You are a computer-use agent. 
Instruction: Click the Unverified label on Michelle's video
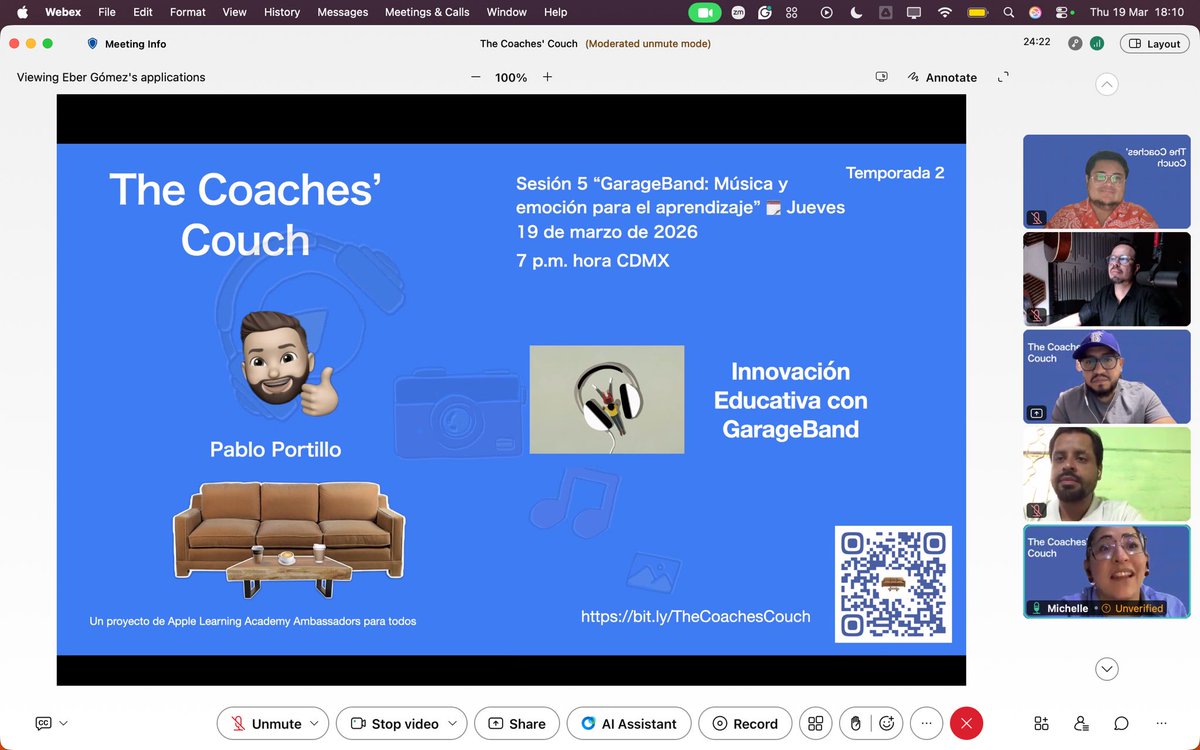pos(1134,608)
